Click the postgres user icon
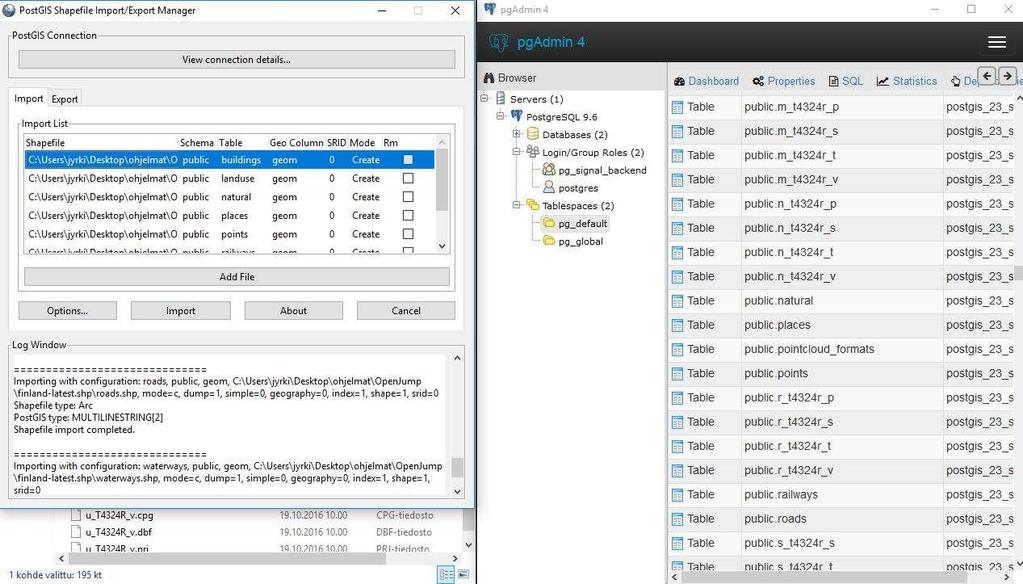This screenshot has width=1023, height=584. tap(549, 187)
